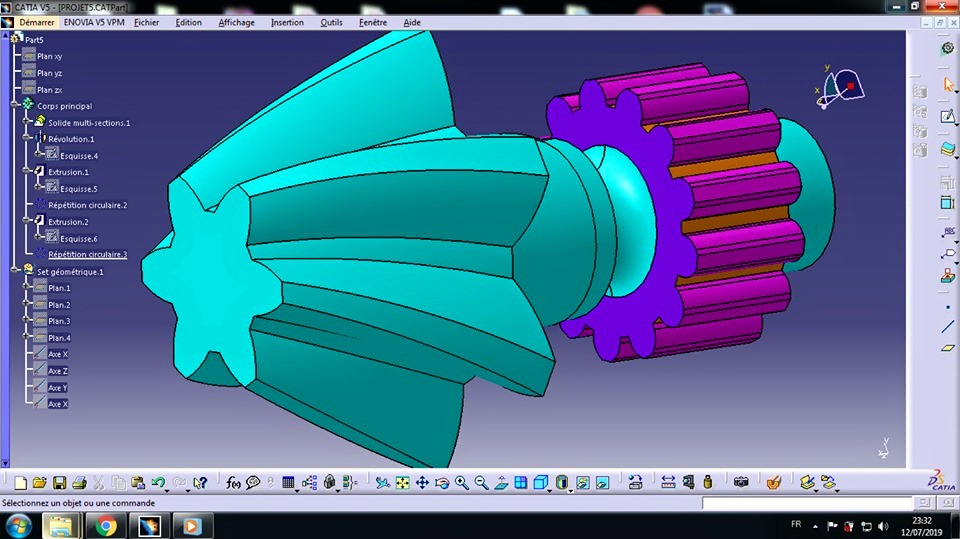Activate Normal View icon
Screen dimensions: 960x539
click(x=501, y=483)
